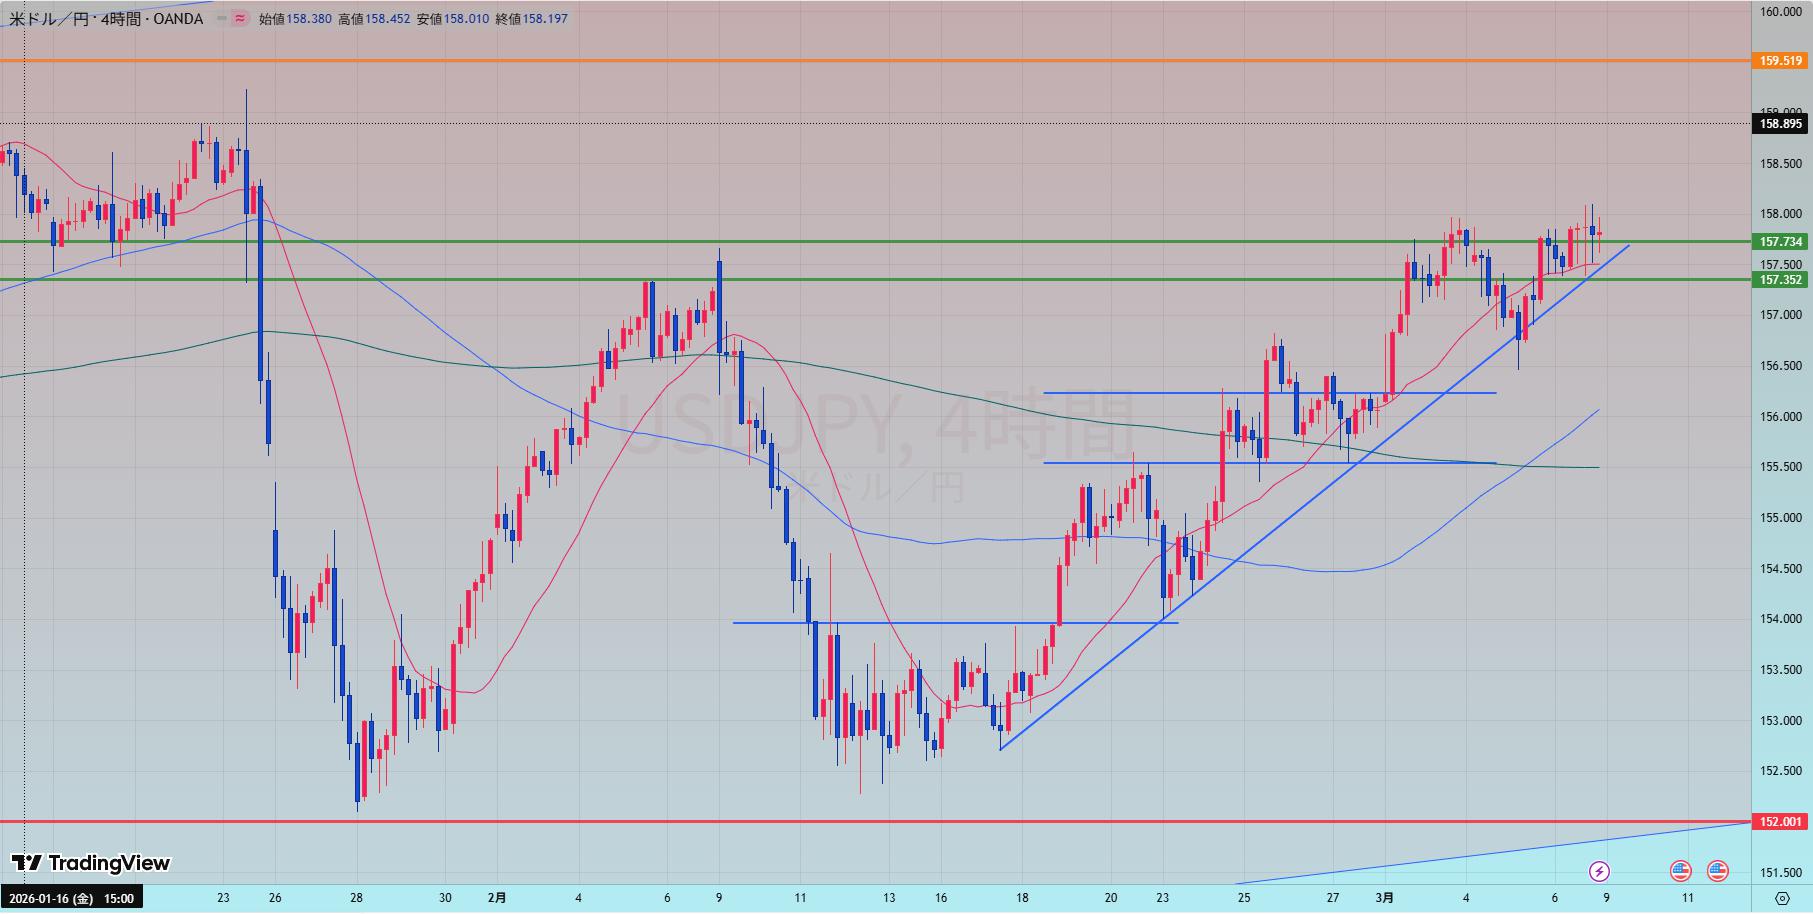Select the red 152.001 price label

[x=1780, y=822]
